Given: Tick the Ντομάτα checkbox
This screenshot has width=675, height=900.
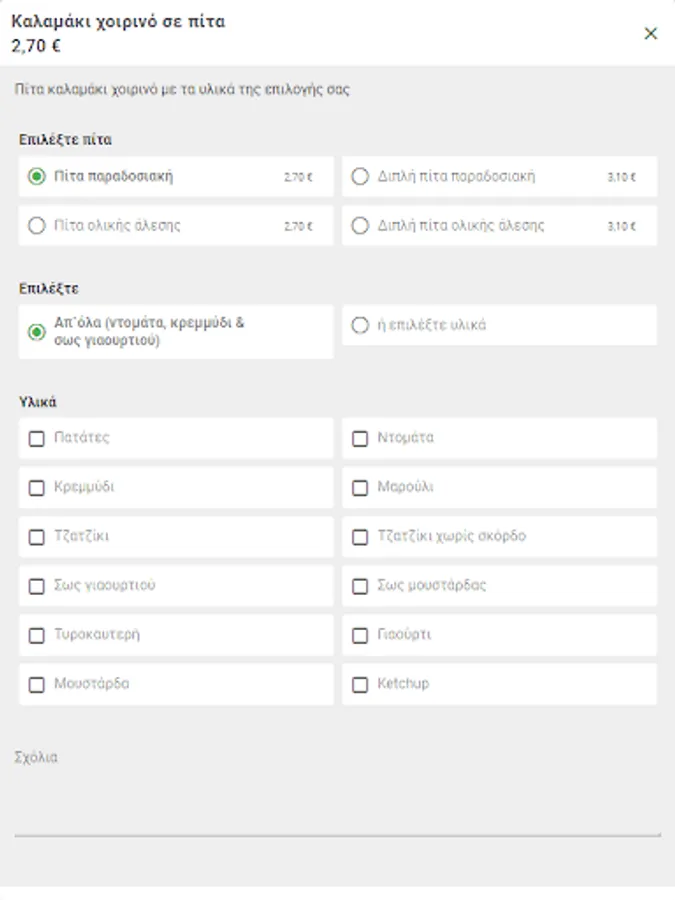Looking at the screenshot, I should pyautogui.click(x=360, y=438).
